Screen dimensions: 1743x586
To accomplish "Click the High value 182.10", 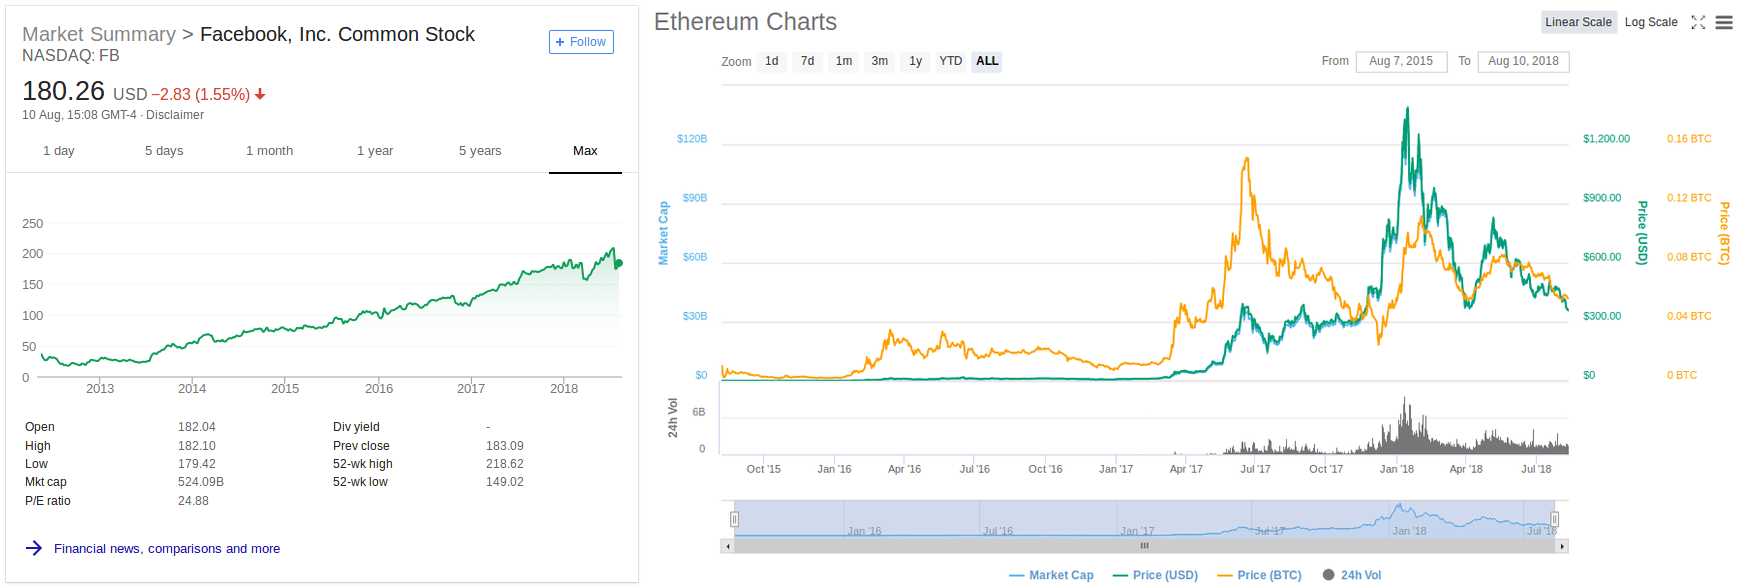I will pos(197,446).
